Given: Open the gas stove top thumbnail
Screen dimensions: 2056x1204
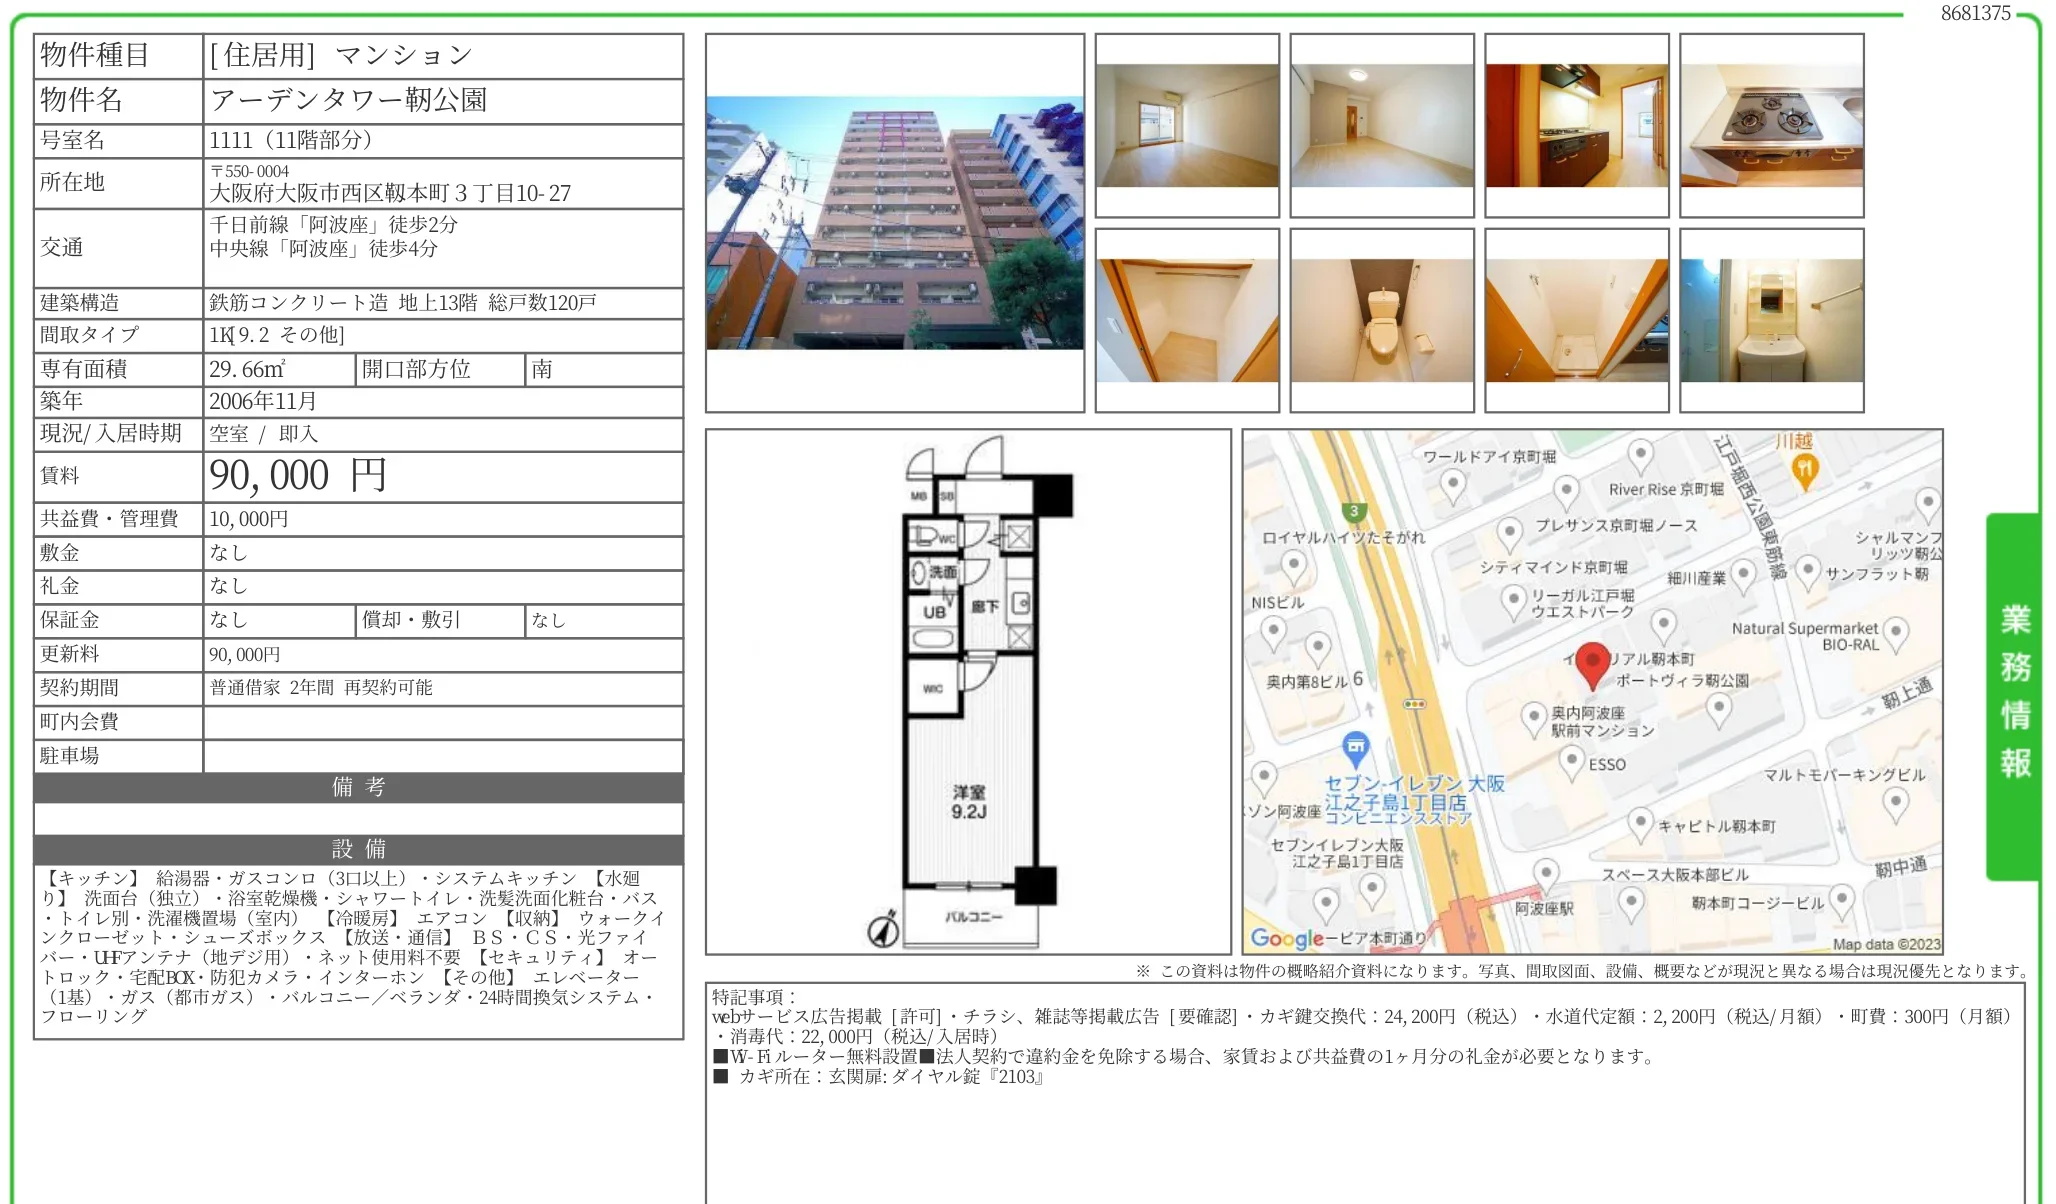Looking at the screenshot, I should 1771,126.
